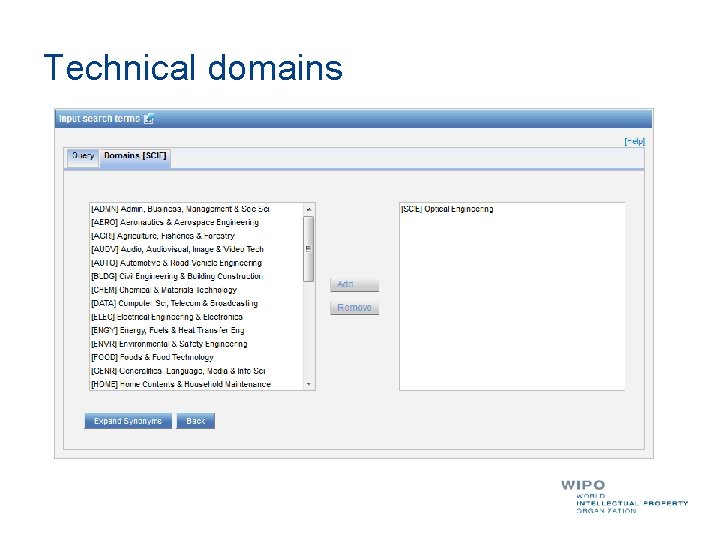Click the edit icon beside Input search terms
The image size is (720, 540).
pos(149,119)
